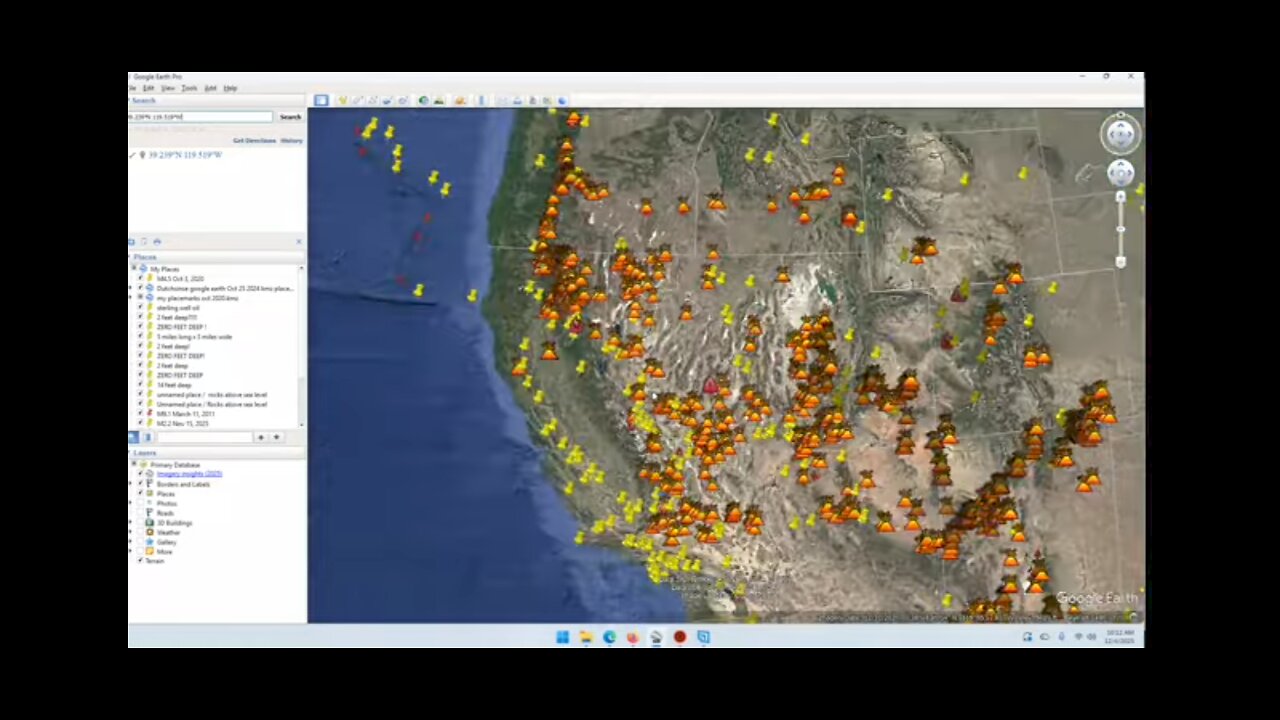This screenshot has width=1280, height=720.
Task: Choose the Add Image Overlay toolbar tool
Action: pyautogui.click(x=387, y=100)
